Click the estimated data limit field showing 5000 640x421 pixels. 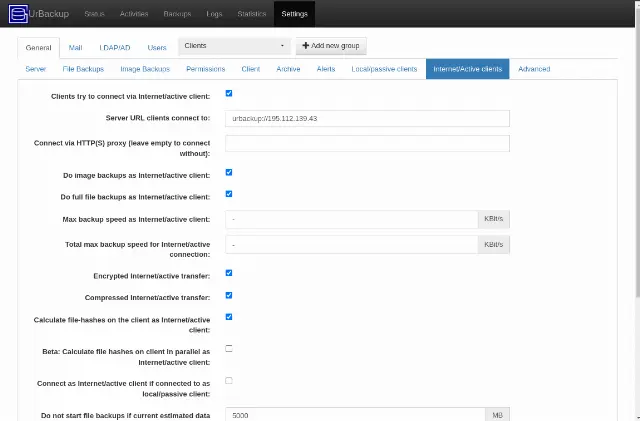tap(355, 414)
